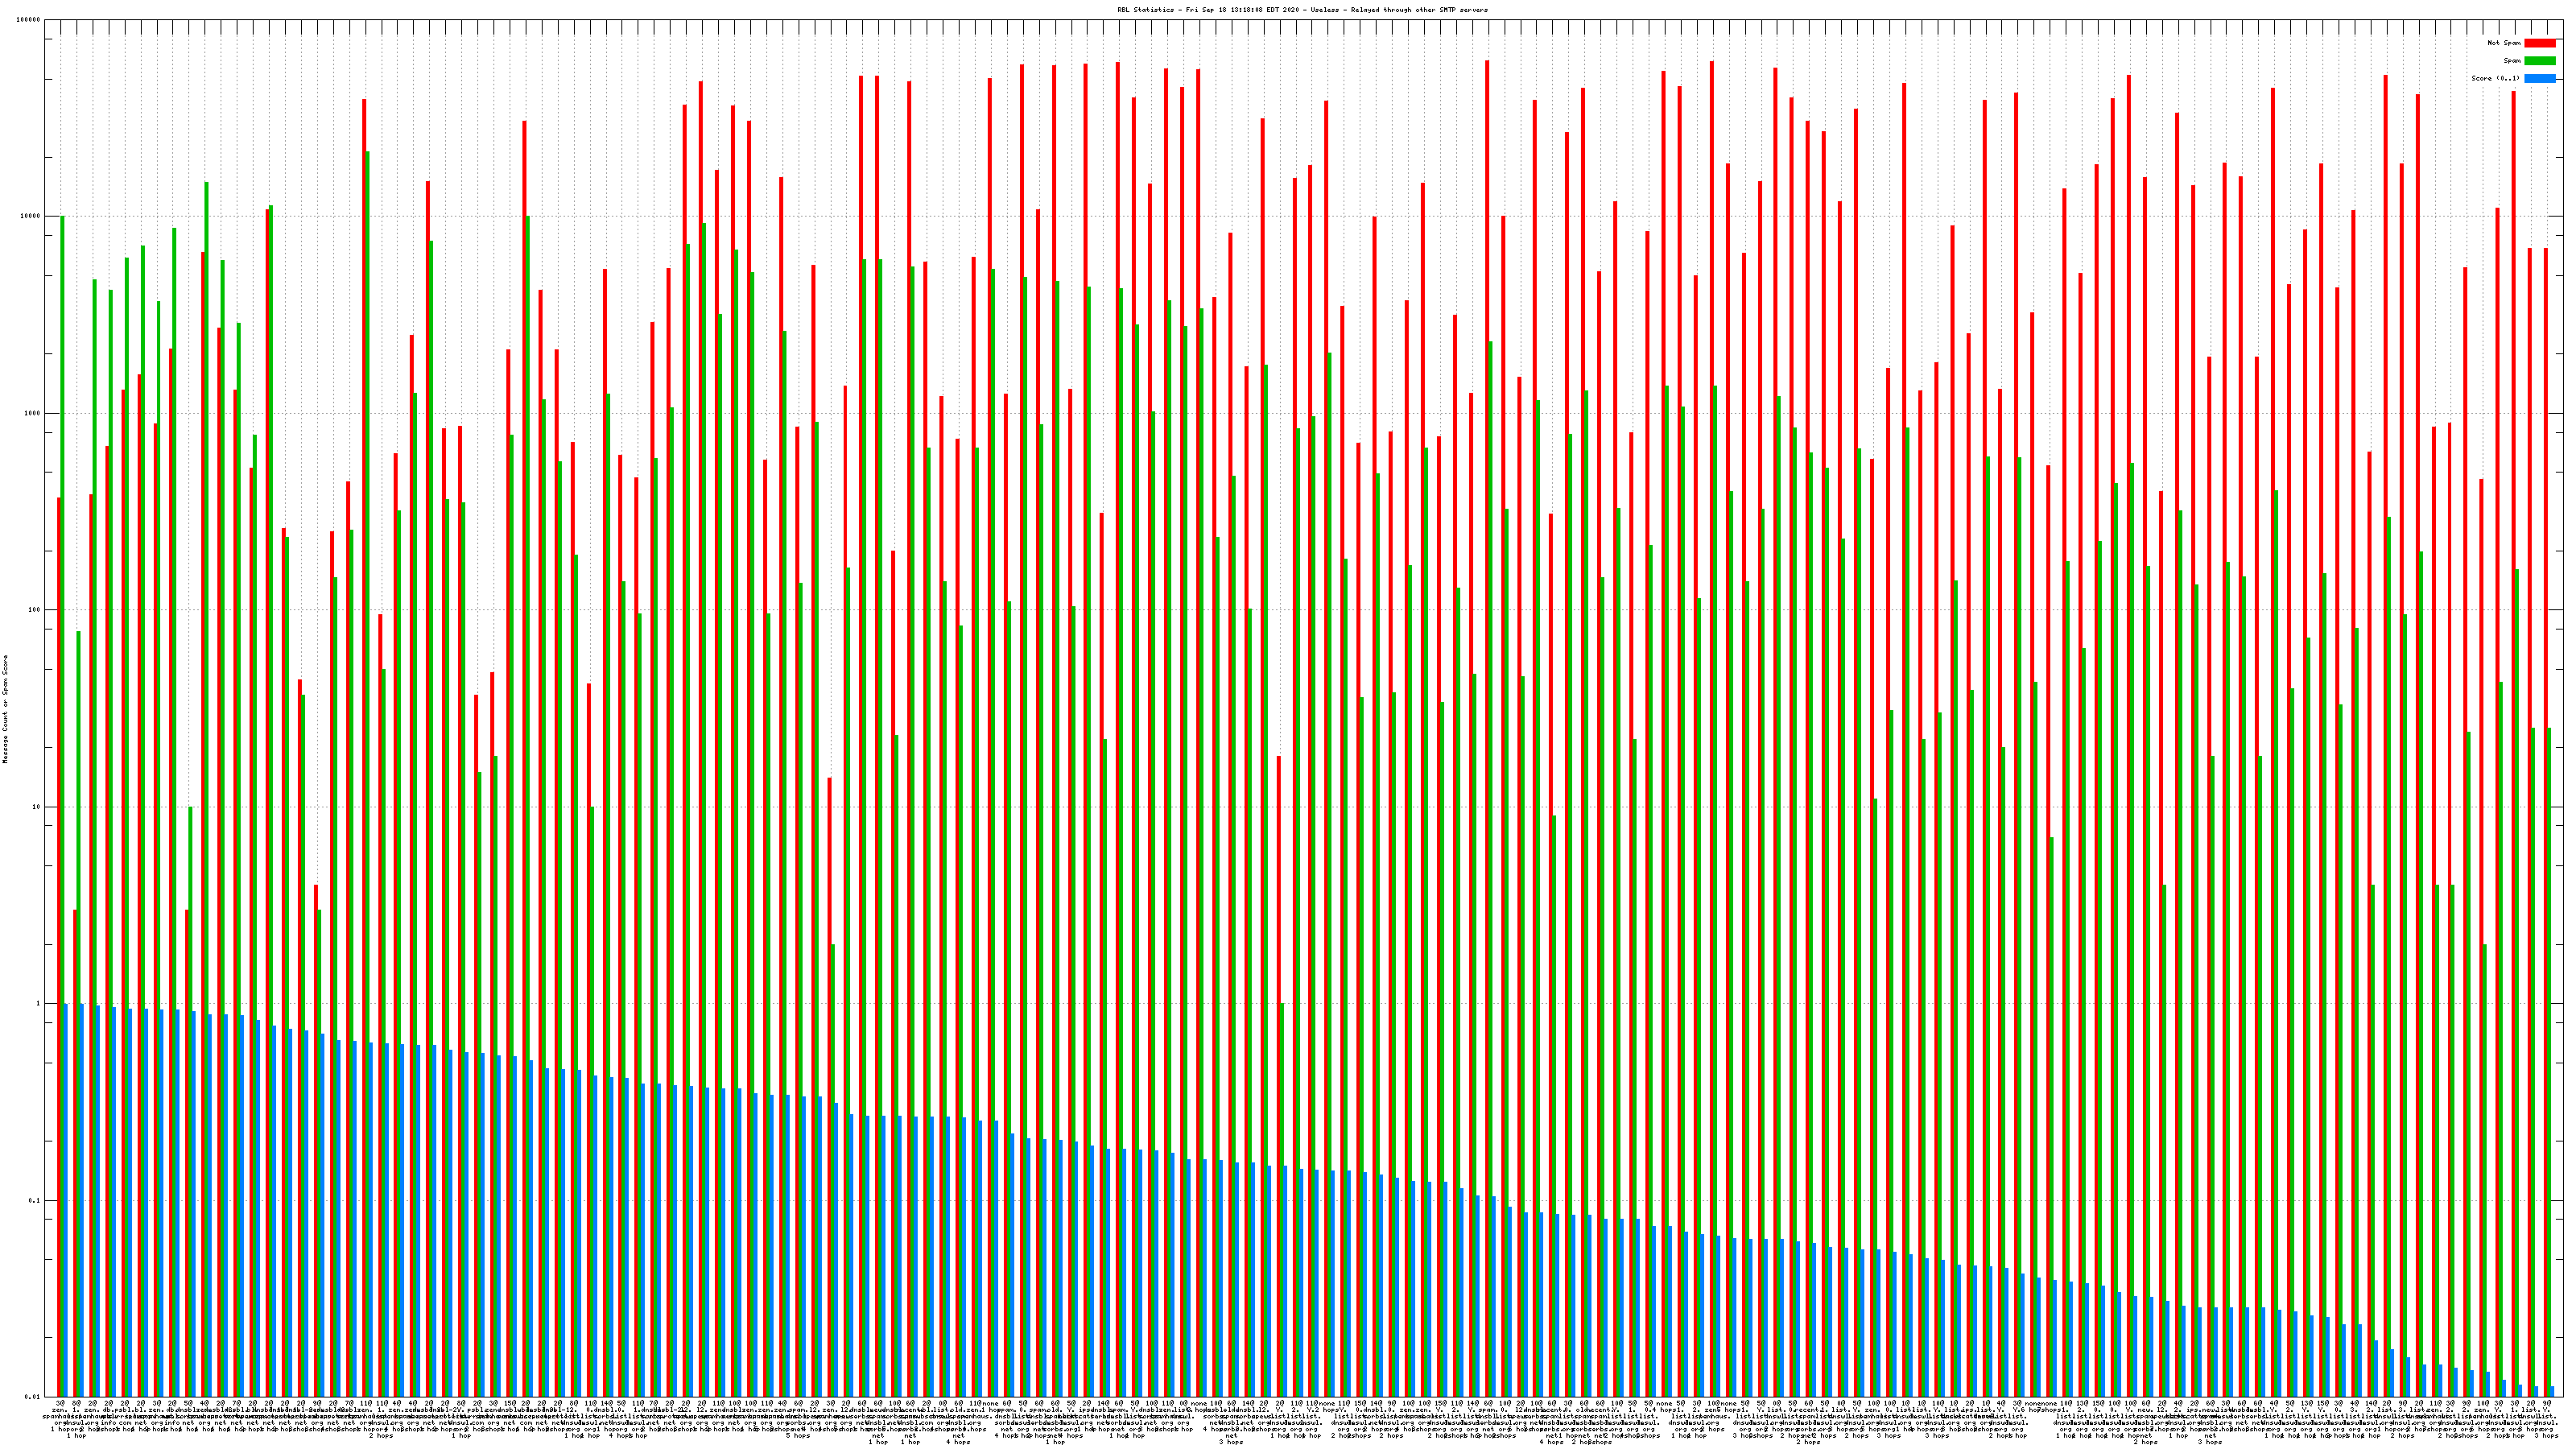Click the leftmost green Spam bar
Viewport: 2576px width, 1449px height.
[62, 700]
